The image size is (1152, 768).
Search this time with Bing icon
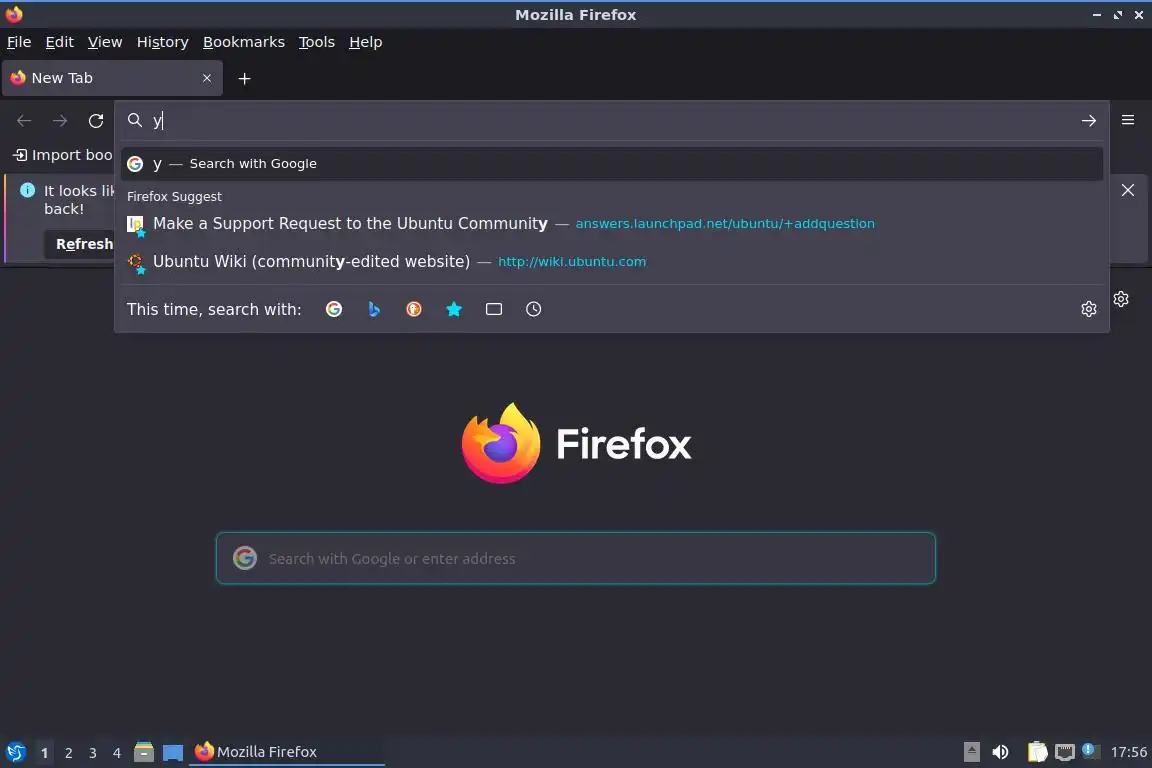(x=374, y=309)
